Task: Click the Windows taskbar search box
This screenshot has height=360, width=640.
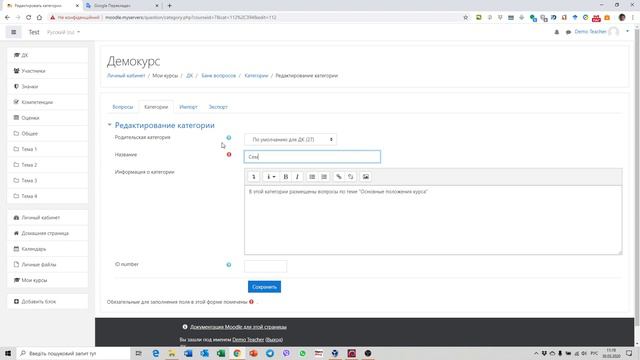Action: pyautogui.click(x=73, y=353)
